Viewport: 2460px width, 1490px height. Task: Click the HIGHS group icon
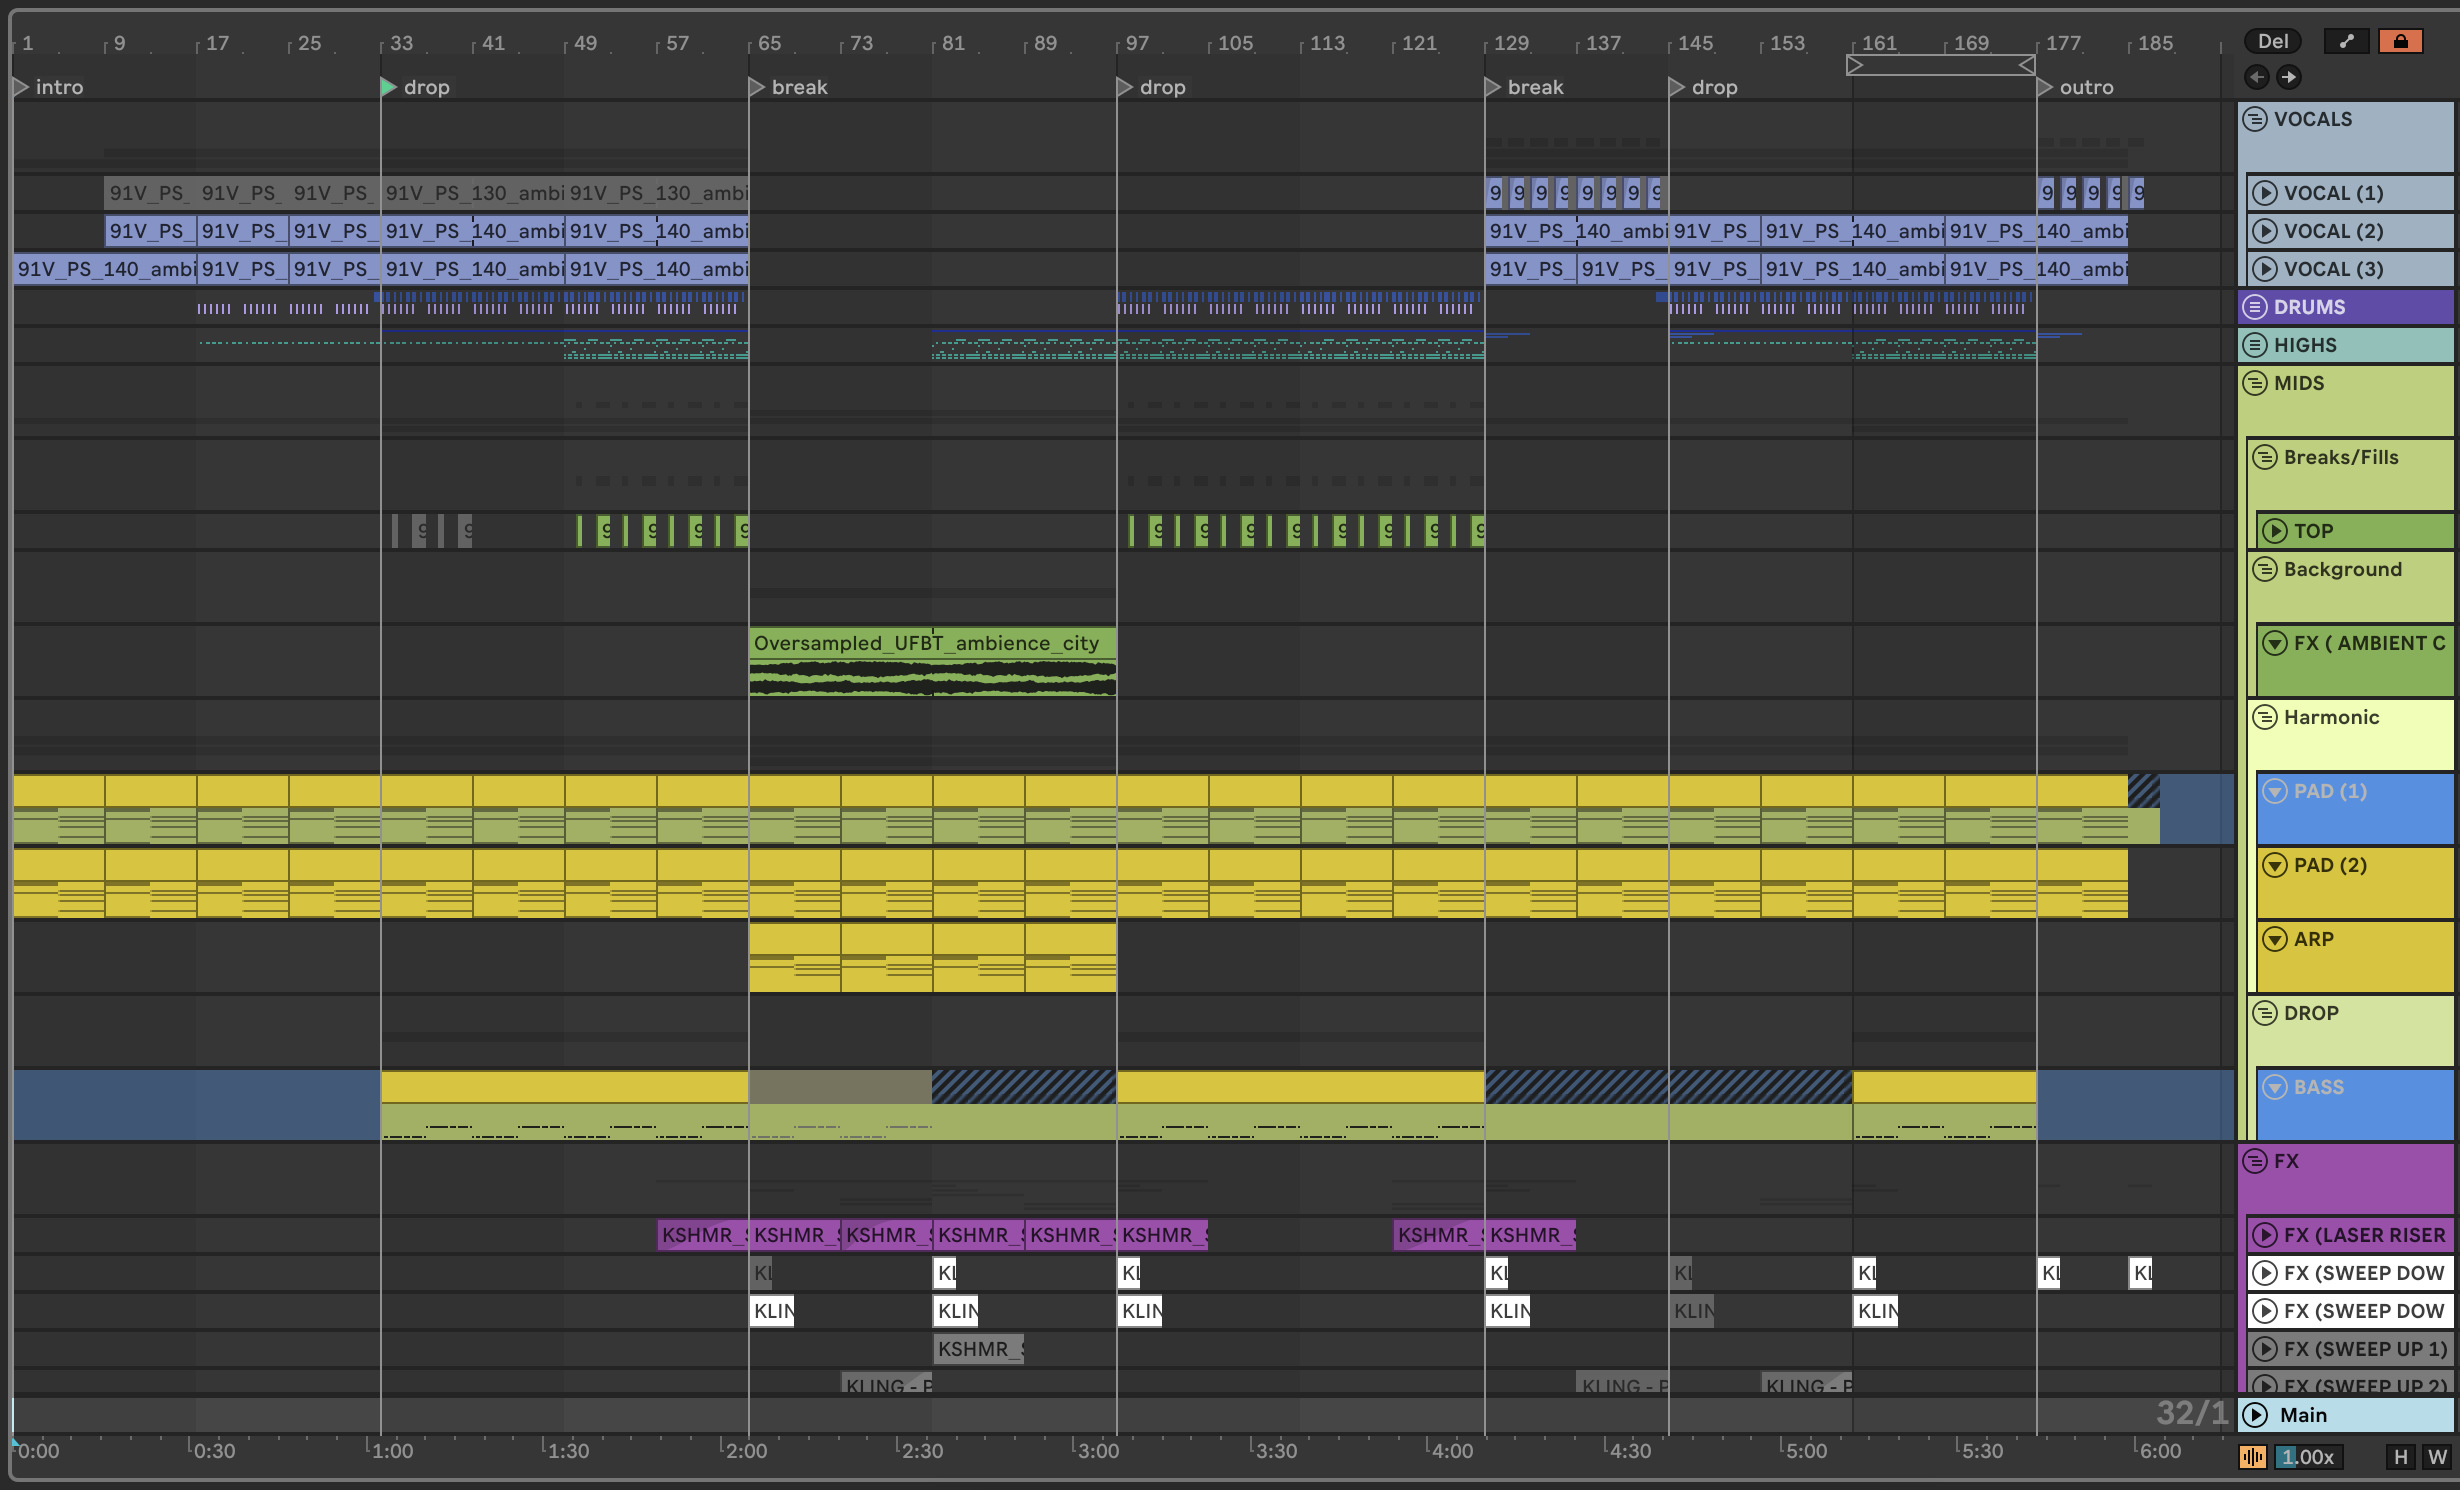coord(2256,345)
